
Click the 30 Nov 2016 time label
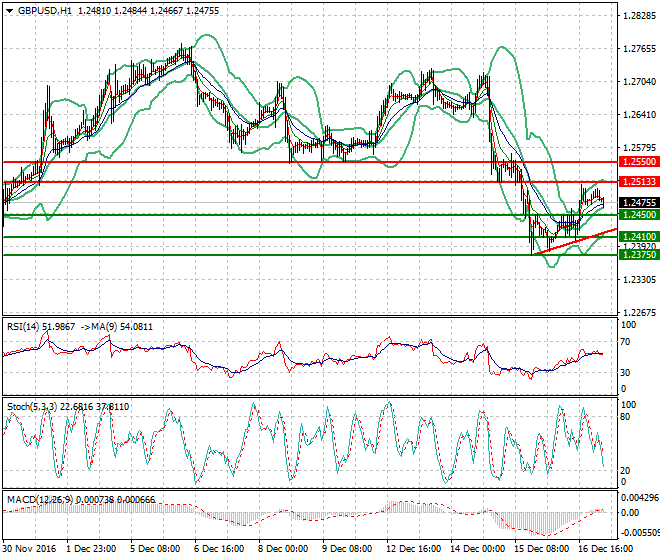pyautogui.click(x=29, y=549)
